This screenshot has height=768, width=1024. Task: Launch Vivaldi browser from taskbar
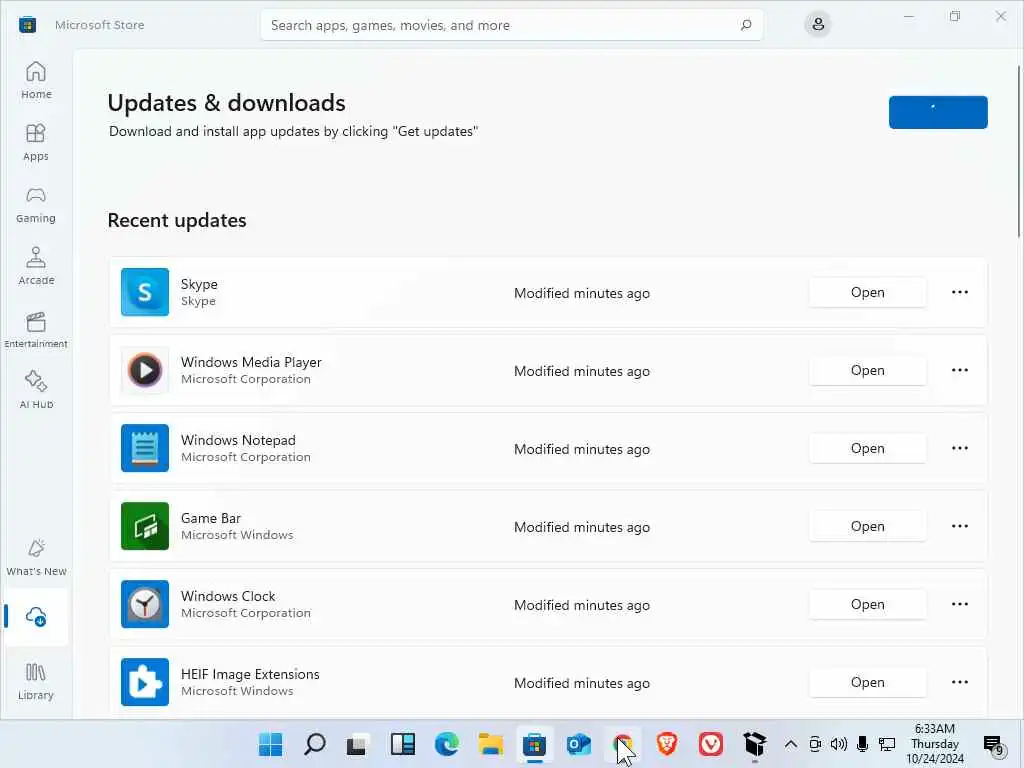point(711,744)
